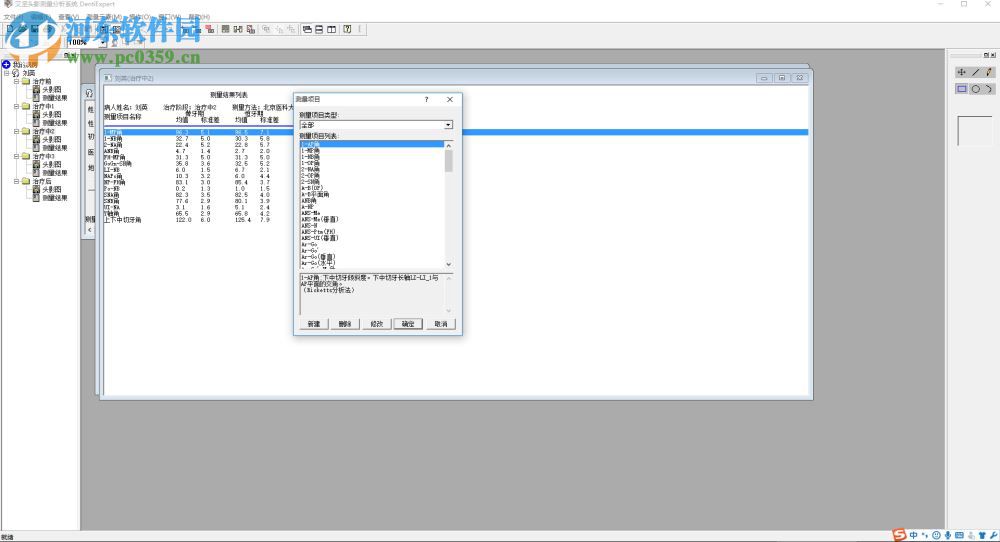
Task: Open the 帮助(H) menu
Action: pyautogui.click(x=199, y=17)
